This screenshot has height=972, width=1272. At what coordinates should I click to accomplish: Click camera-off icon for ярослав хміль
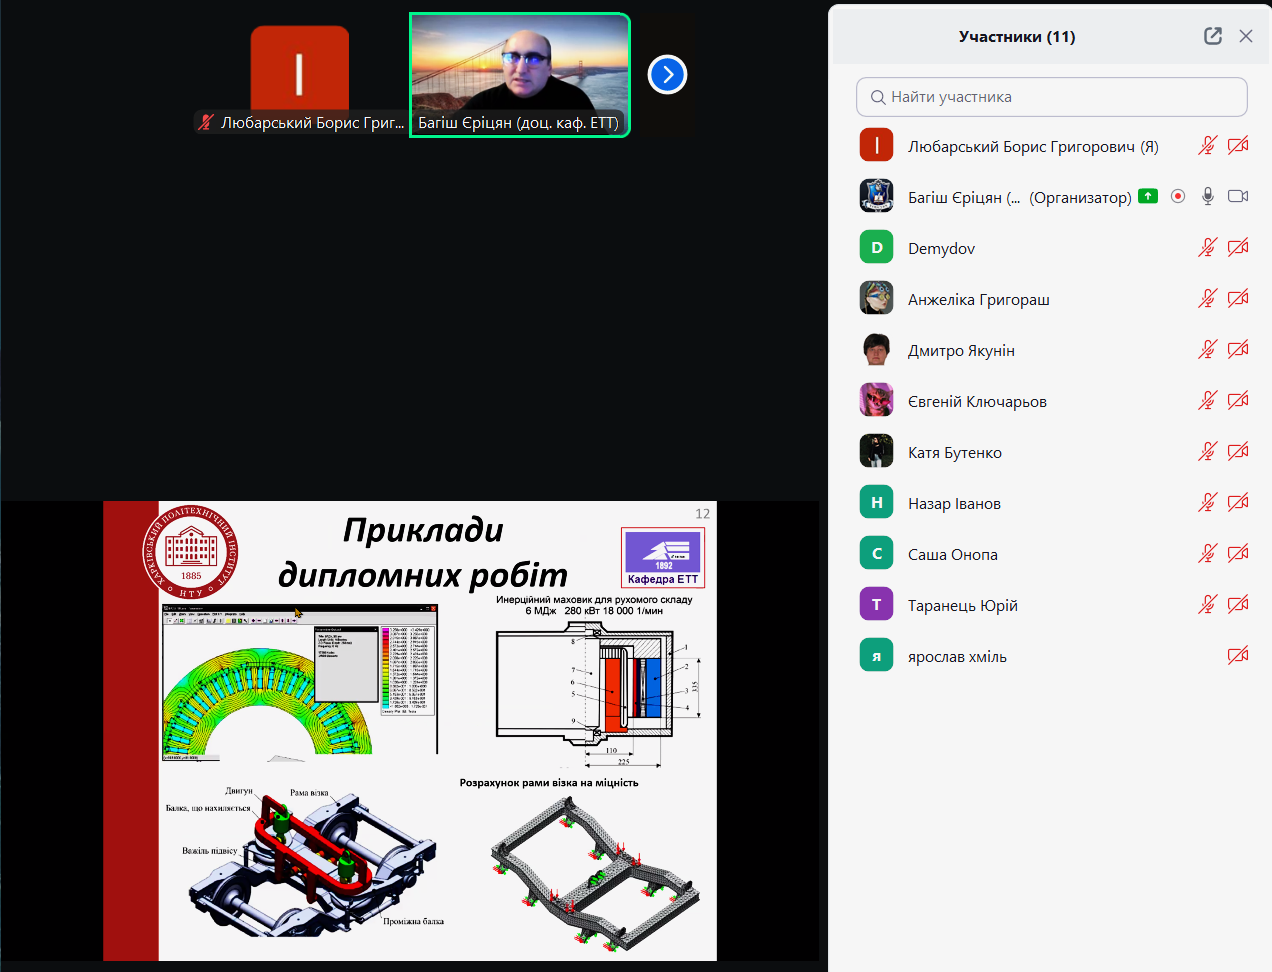[1238, 655]
